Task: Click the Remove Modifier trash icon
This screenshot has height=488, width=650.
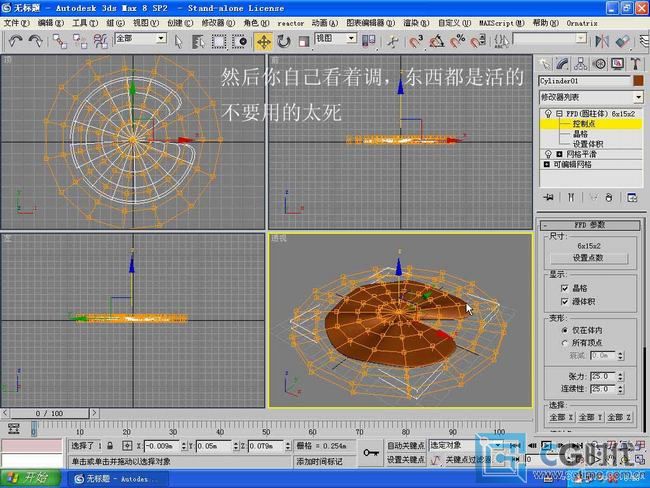Action: tap(609, 197)
